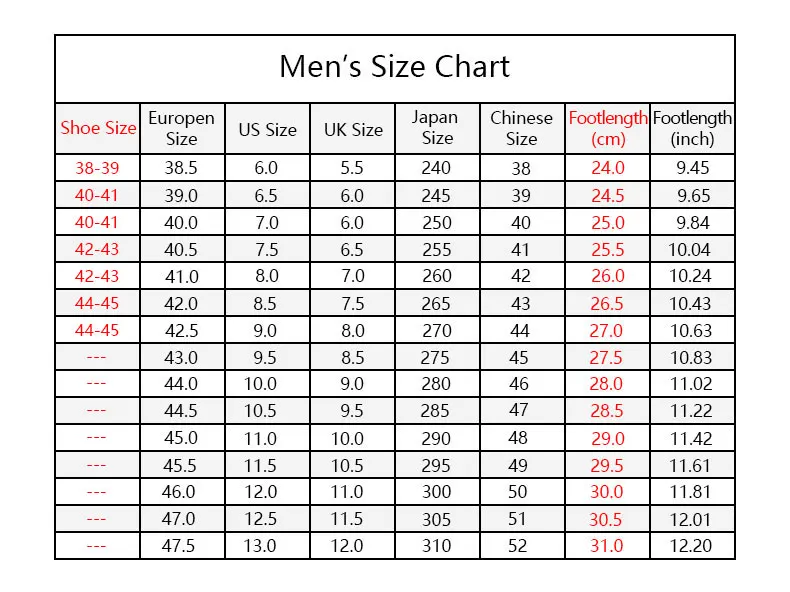Click the Footlength (inch) header
The height and width of the screenshot is (592, 790).
[692, 128]
